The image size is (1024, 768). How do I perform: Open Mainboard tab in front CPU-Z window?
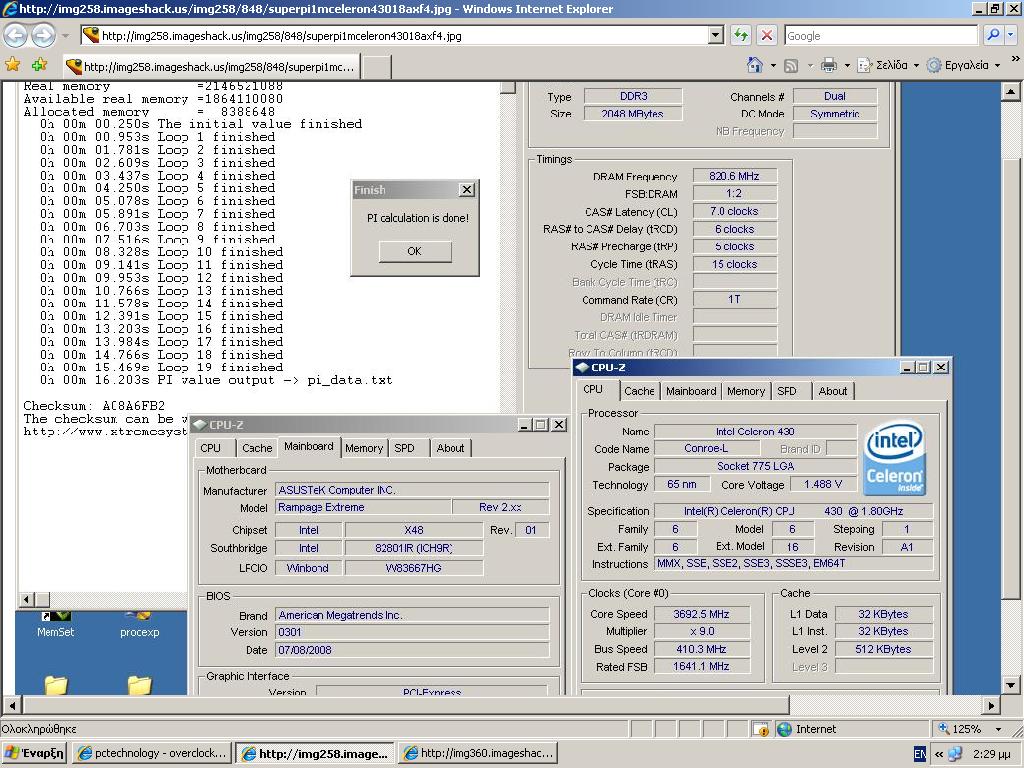coord(691,391)
